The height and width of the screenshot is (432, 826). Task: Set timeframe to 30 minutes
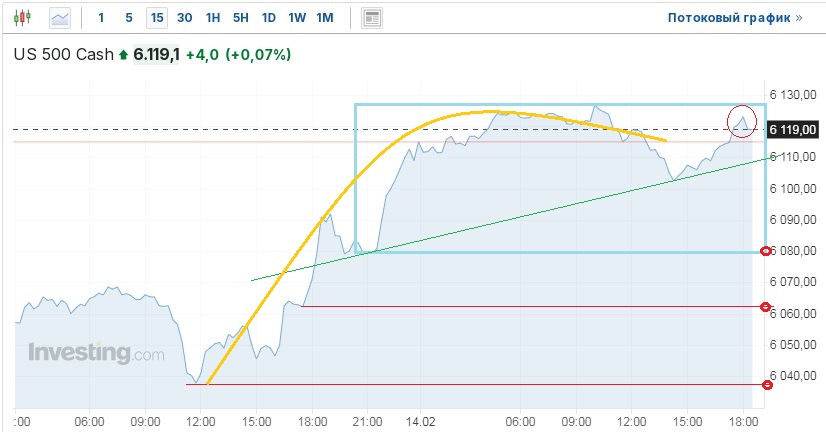(x=185, y=18)
